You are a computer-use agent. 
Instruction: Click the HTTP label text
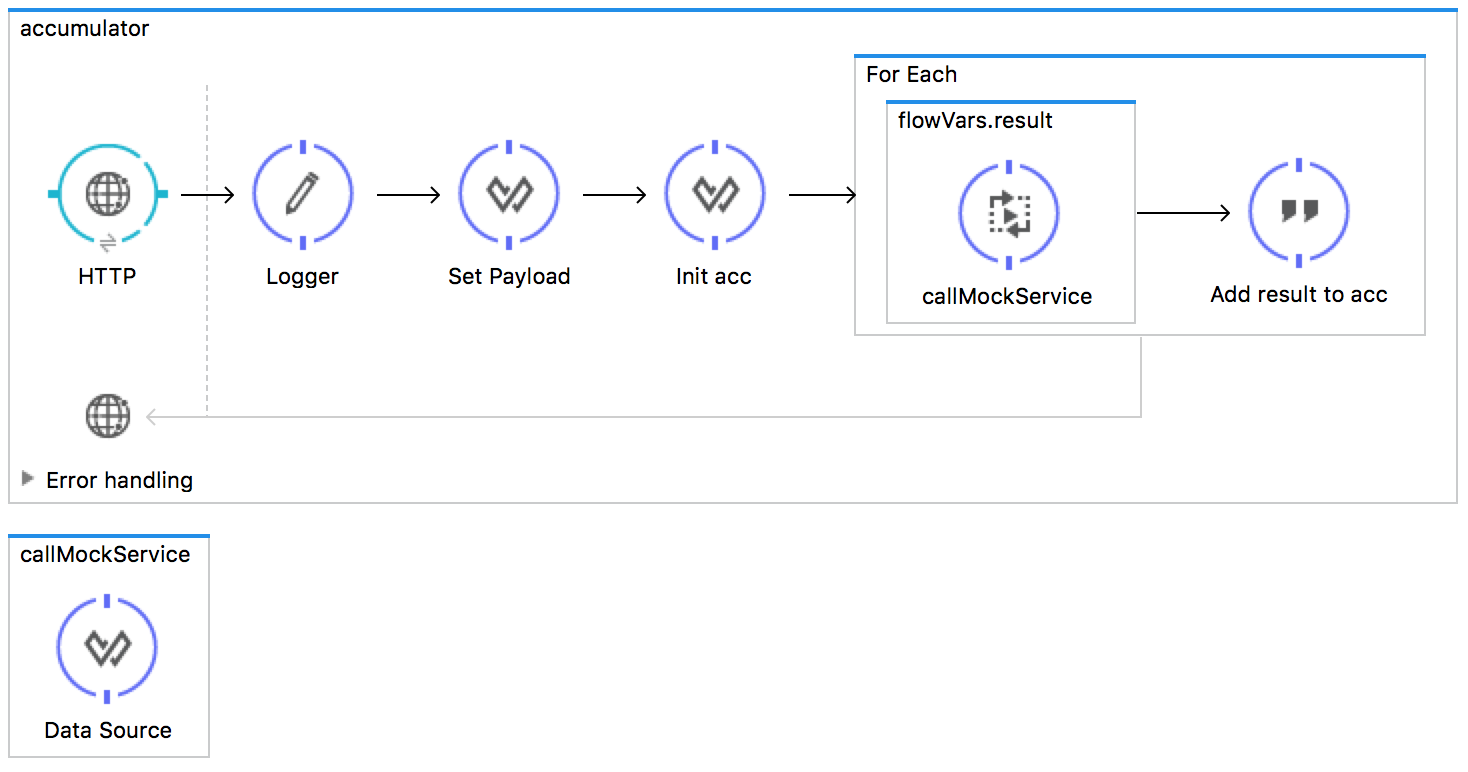tap(107, 277)
